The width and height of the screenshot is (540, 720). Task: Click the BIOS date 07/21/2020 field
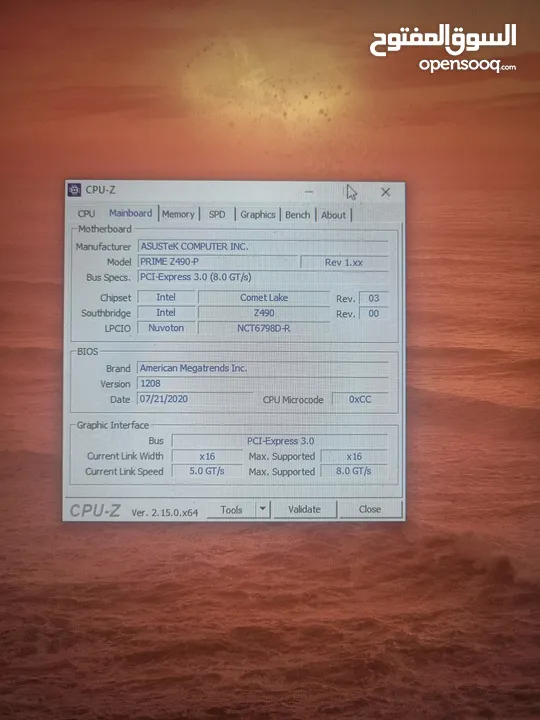pyautogui.click(x=195, y=399)
